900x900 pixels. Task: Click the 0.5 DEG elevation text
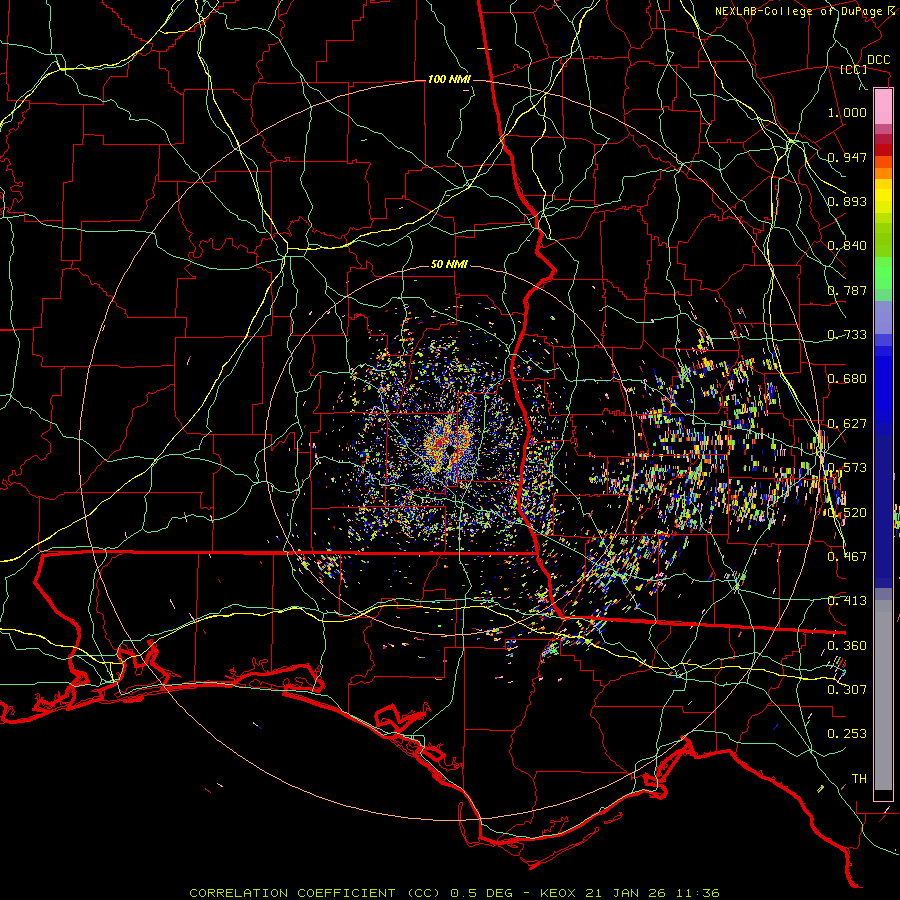click(x=482, y=893)
